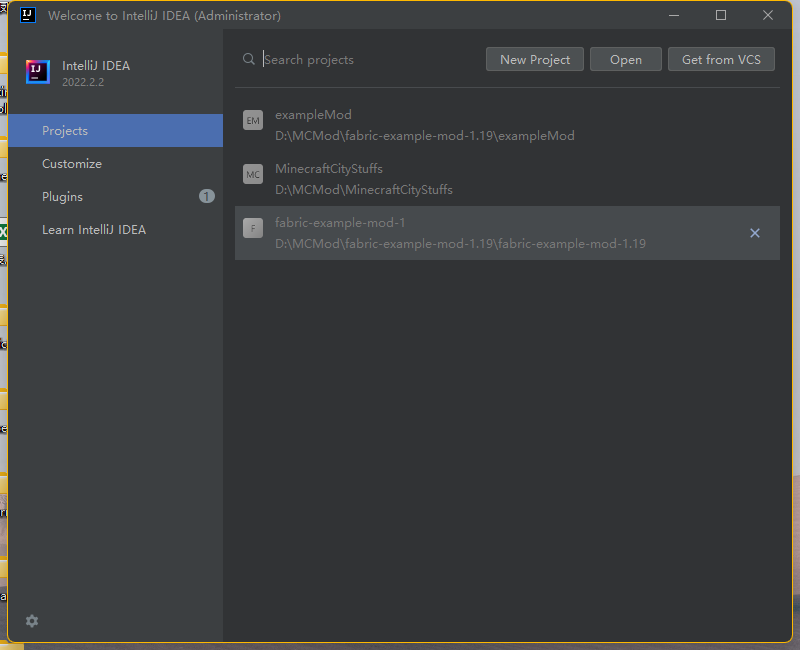Choose Get from VCS
This screenshot has width=800, height=650.
pyautogui.click(x=721, y=59)
